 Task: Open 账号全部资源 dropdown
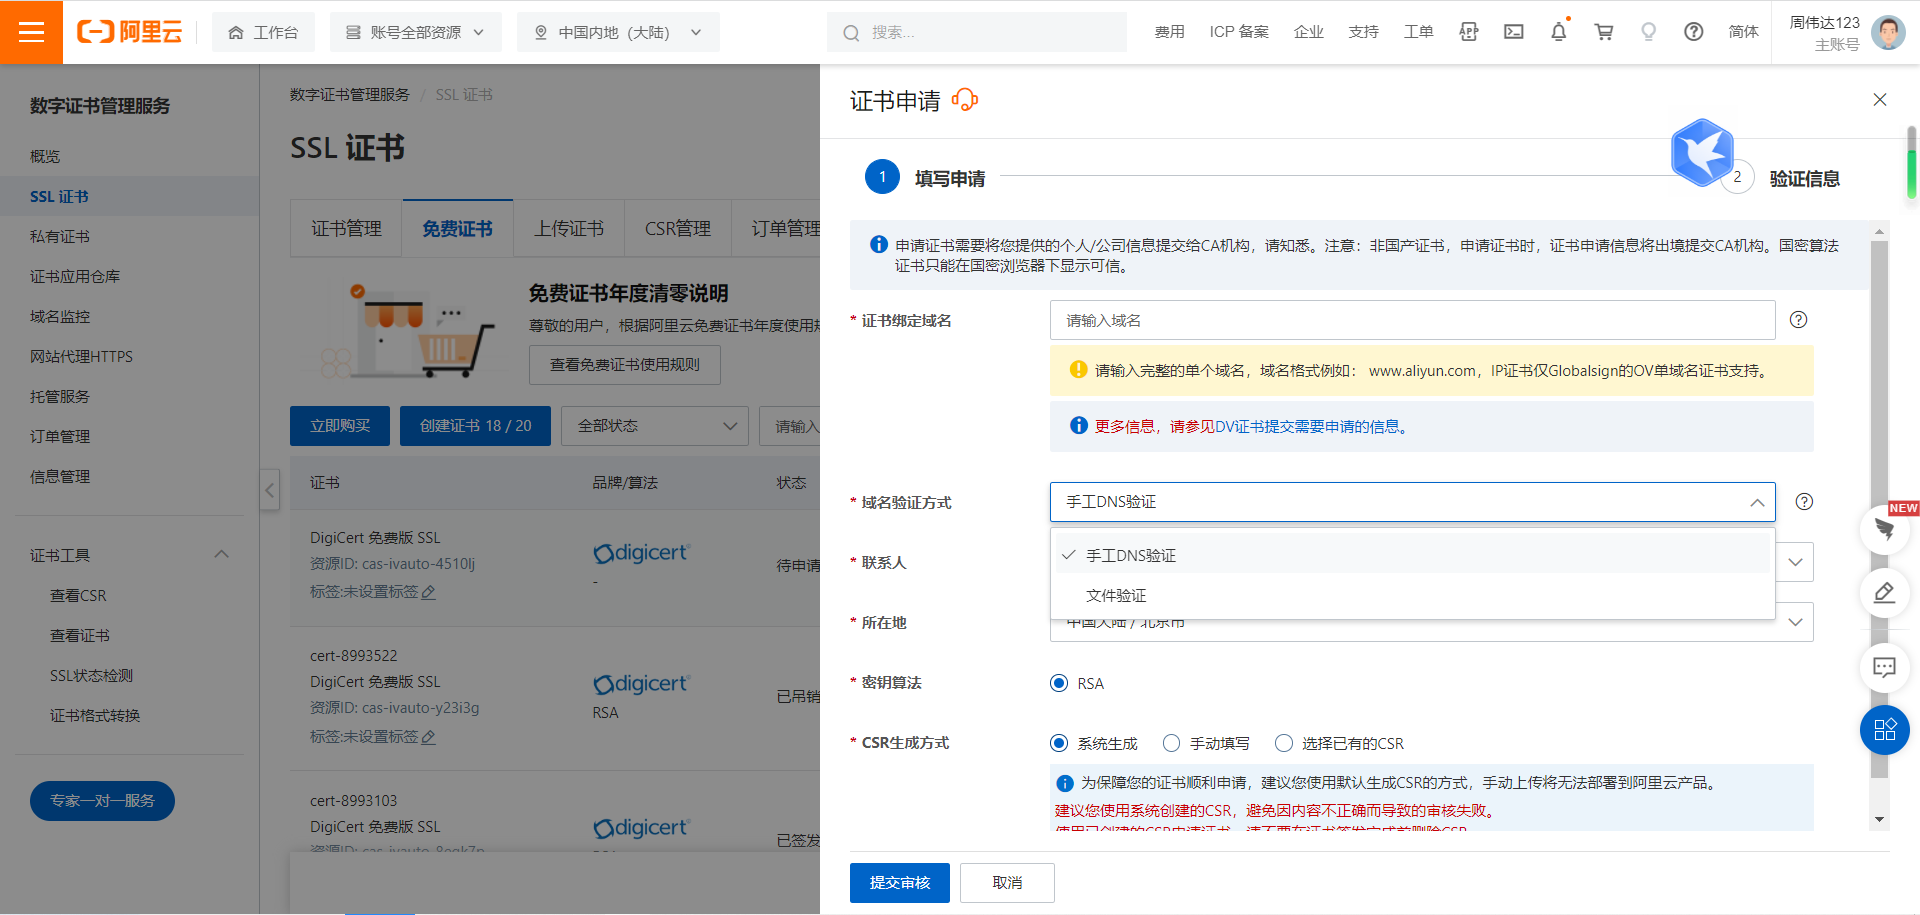point(415,32)
